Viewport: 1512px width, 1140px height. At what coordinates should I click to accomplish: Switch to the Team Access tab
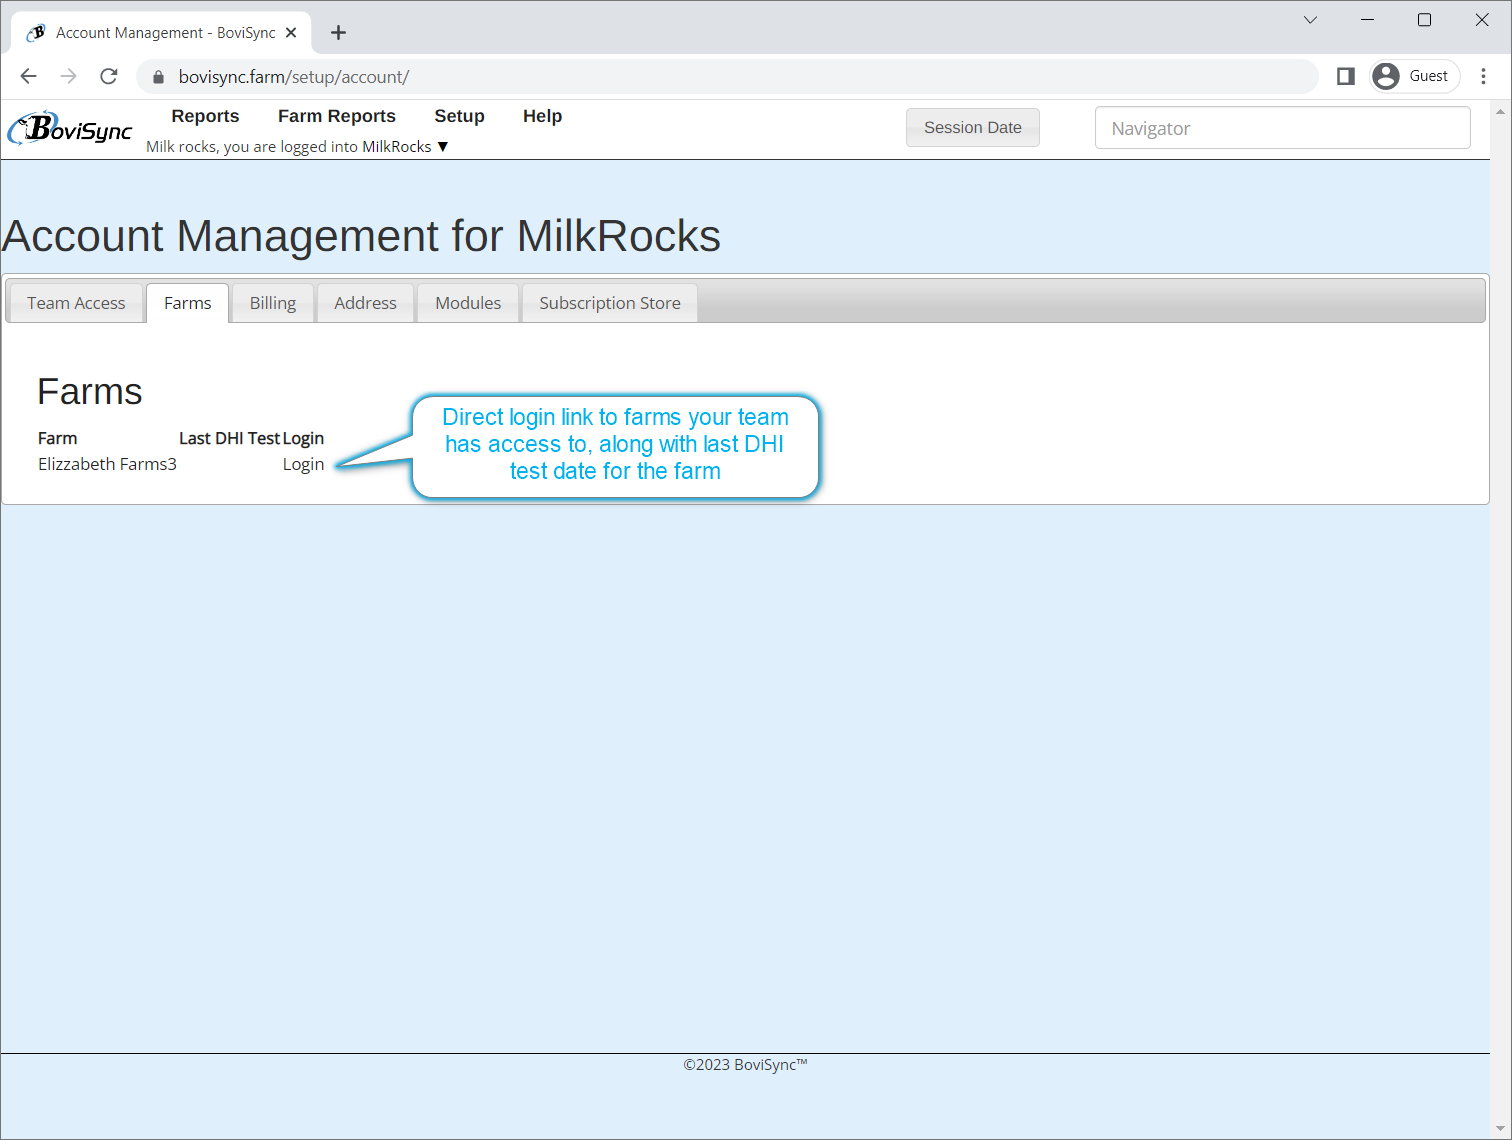tap(76, 303)
